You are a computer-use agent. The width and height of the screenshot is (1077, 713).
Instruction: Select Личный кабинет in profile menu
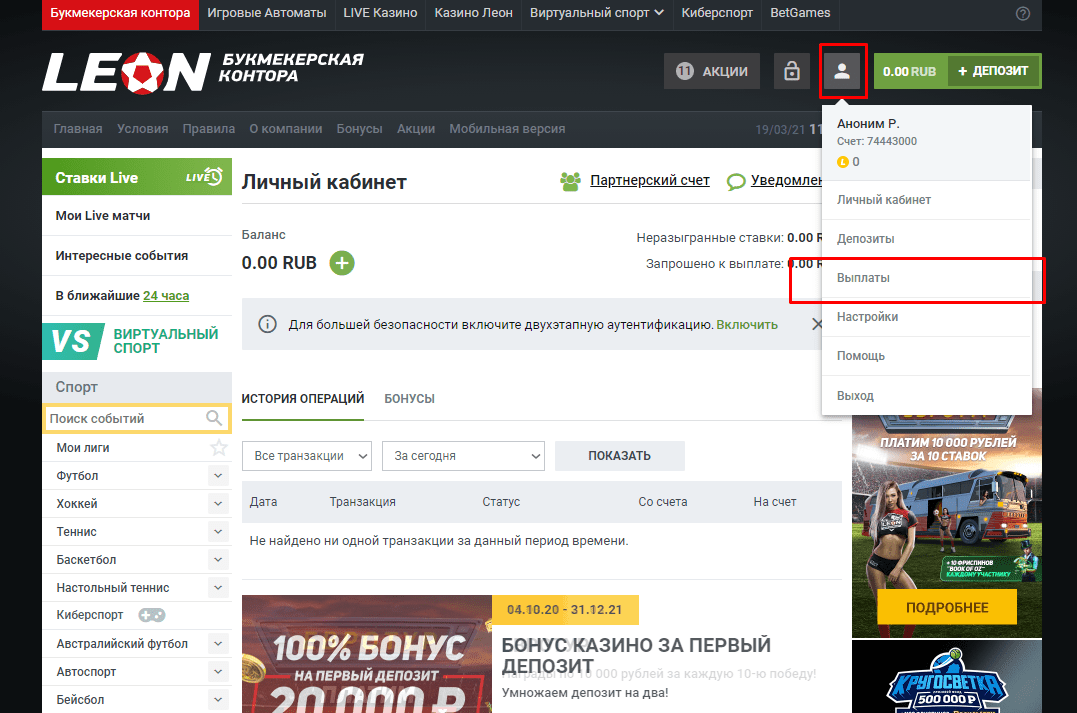[x=927, y=200]
